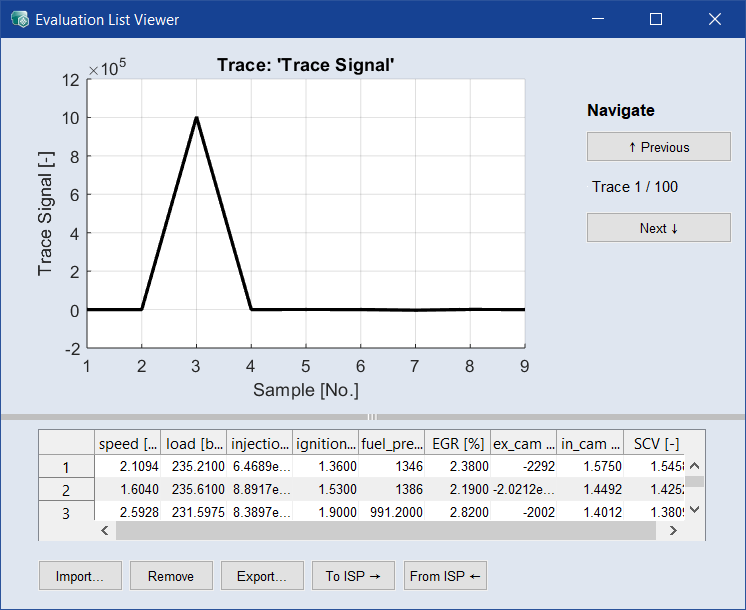Click the cell with value 1346
The height and width of the screenshot is (610, 746).
point(391,466)
